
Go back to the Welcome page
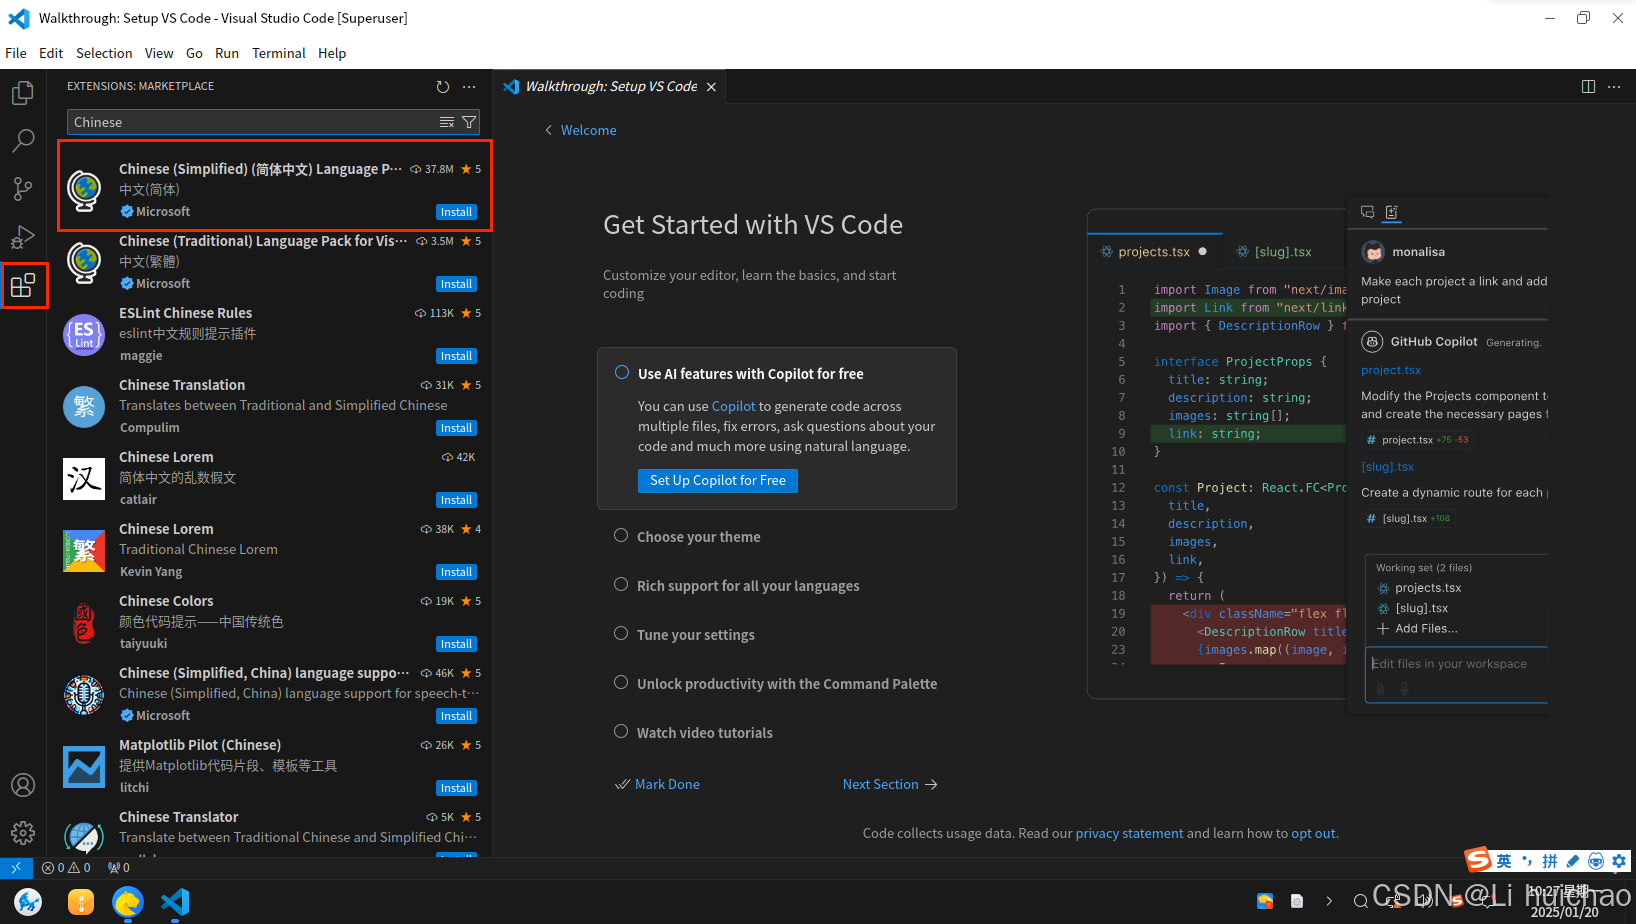[580, 130]
